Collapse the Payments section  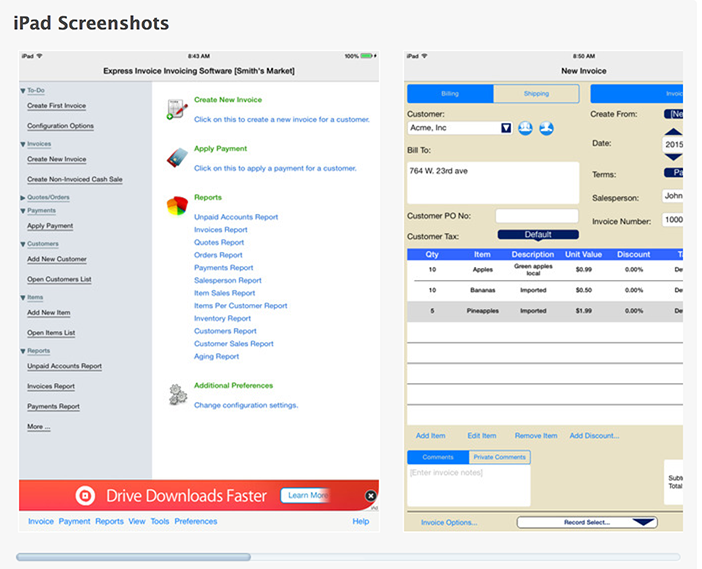[23, 211]
